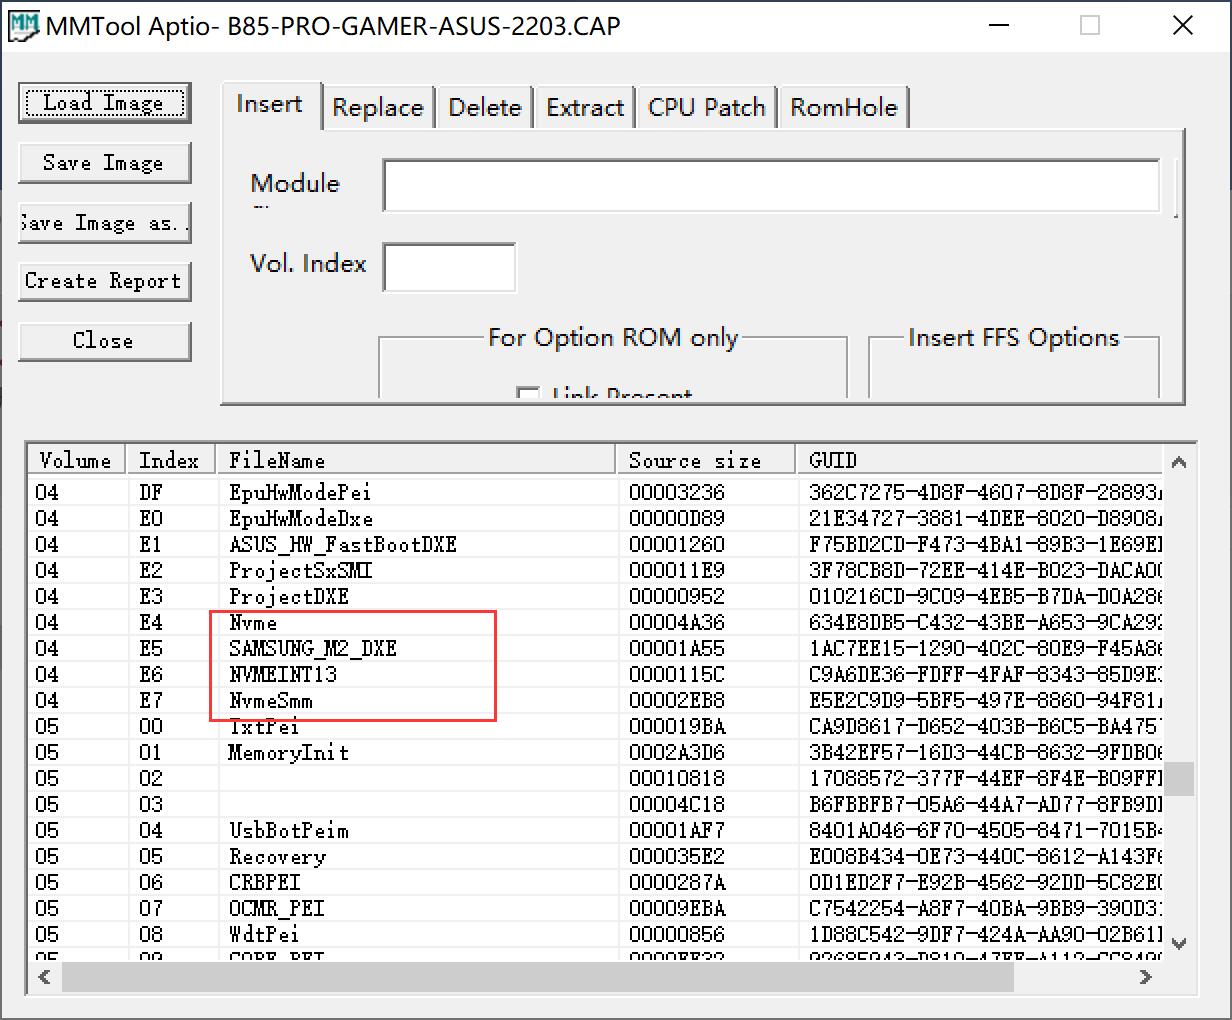Screen dimensions: 1232x1020
Task: Focus the Vol. Index input field
Action: click(x=449, y=267)
